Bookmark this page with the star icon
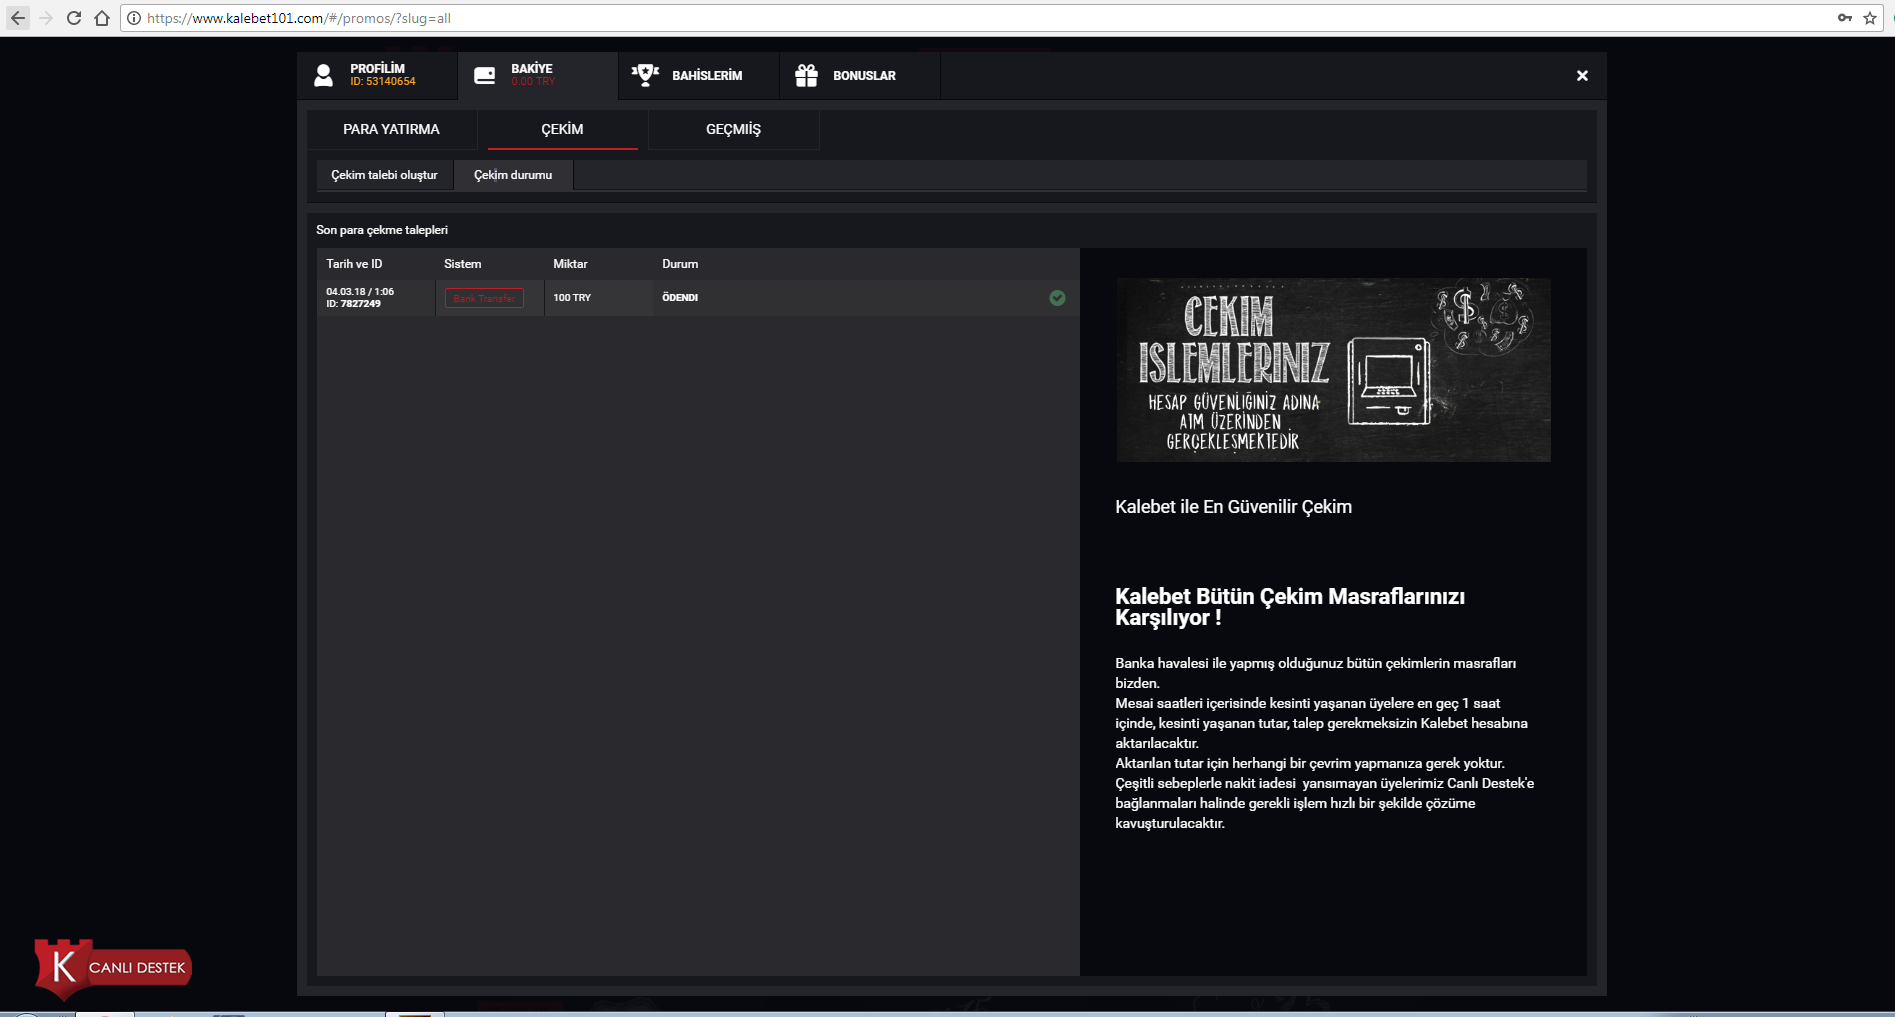The width and height of the screenshot is (1895, 1017). 1870,18
